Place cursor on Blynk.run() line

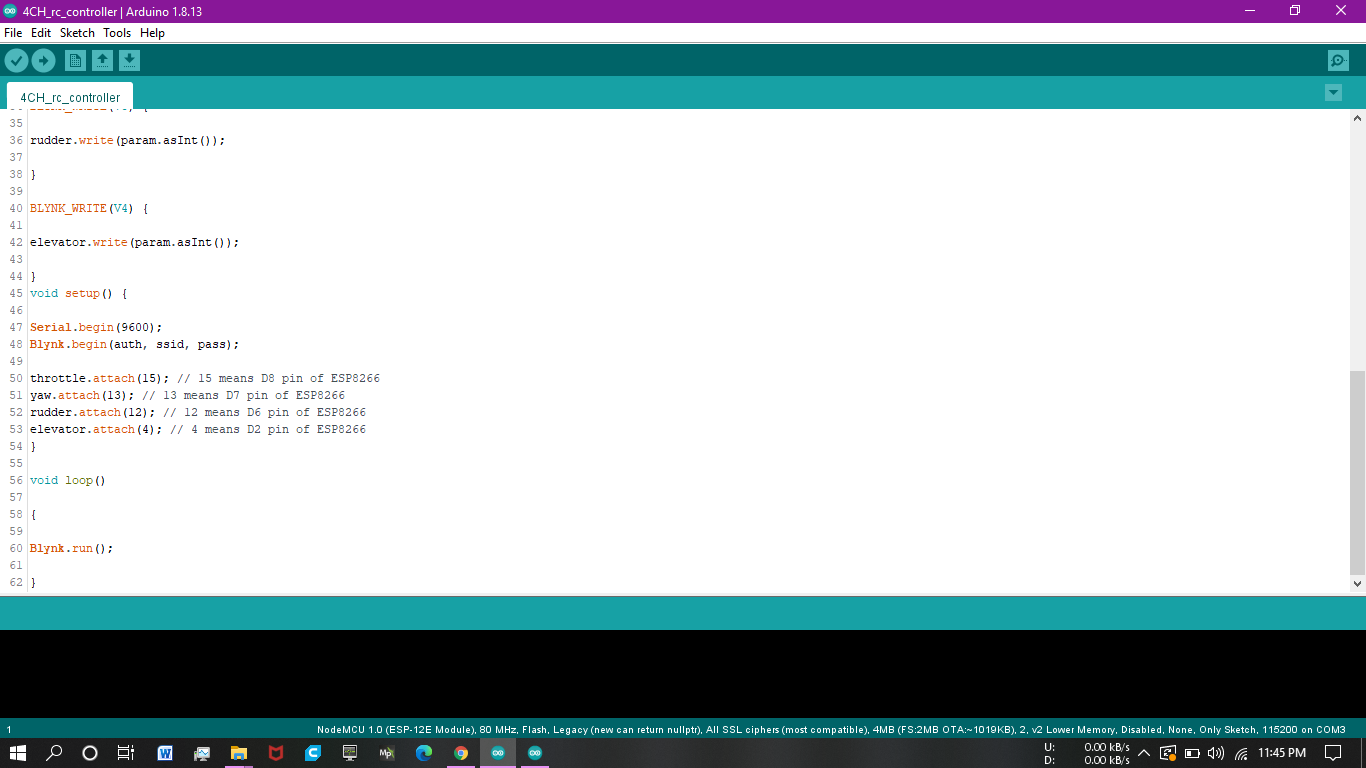[x=72, y=548]
